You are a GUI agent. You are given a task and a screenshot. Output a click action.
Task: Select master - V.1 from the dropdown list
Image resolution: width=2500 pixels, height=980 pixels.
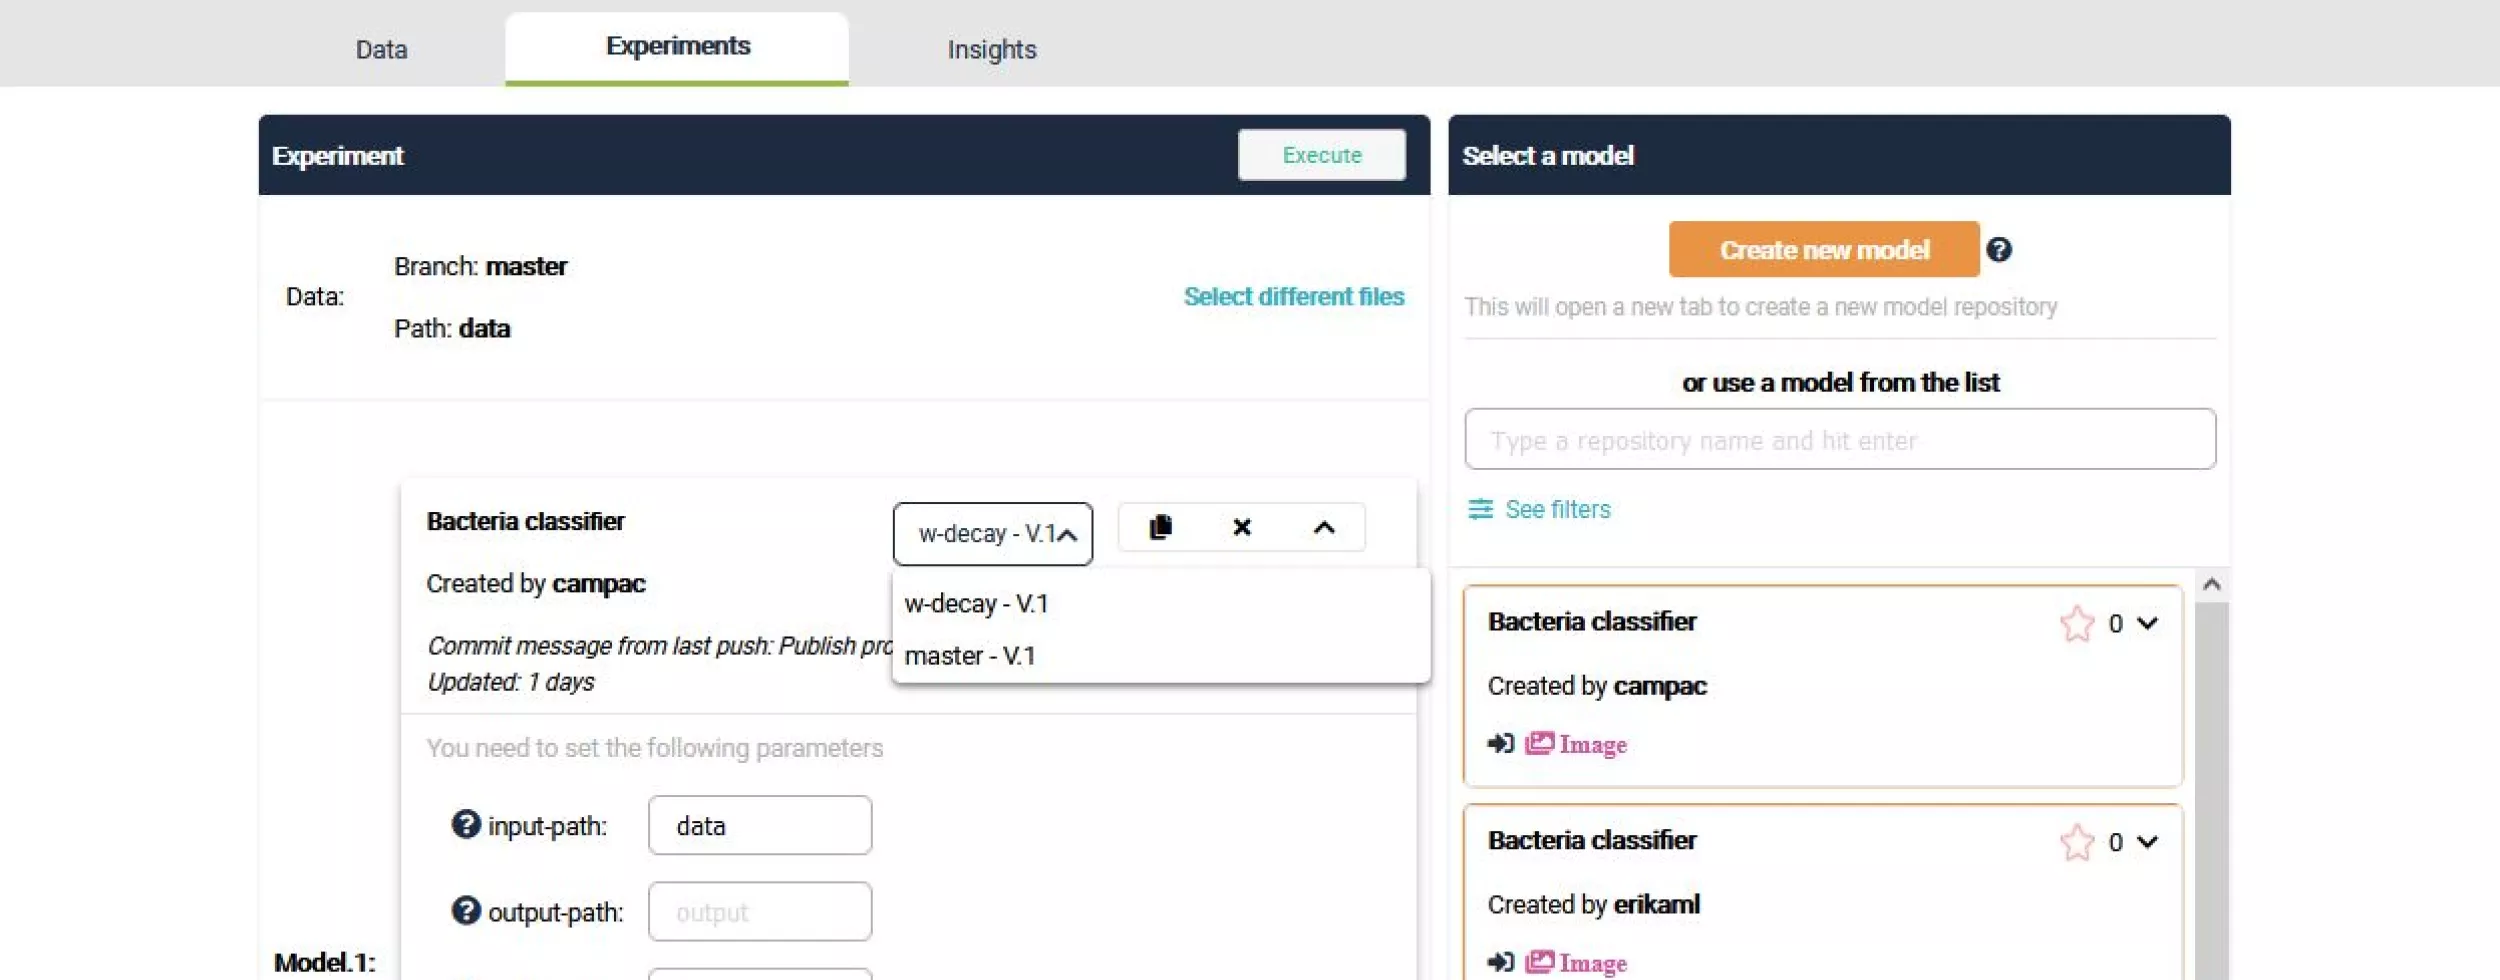pos(970,656)
